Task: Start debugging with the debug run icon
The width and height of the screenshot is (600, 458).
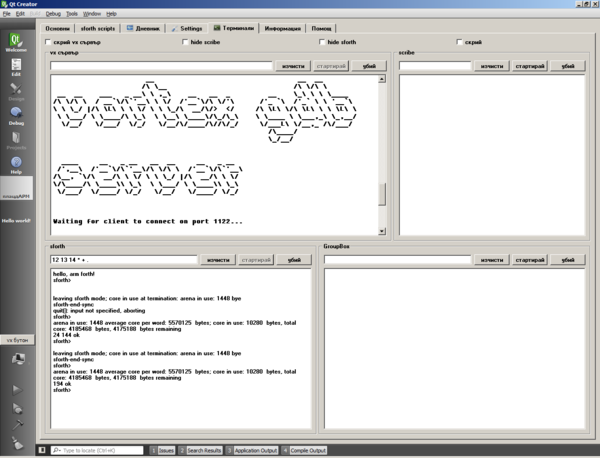Action: pos(17,409)
